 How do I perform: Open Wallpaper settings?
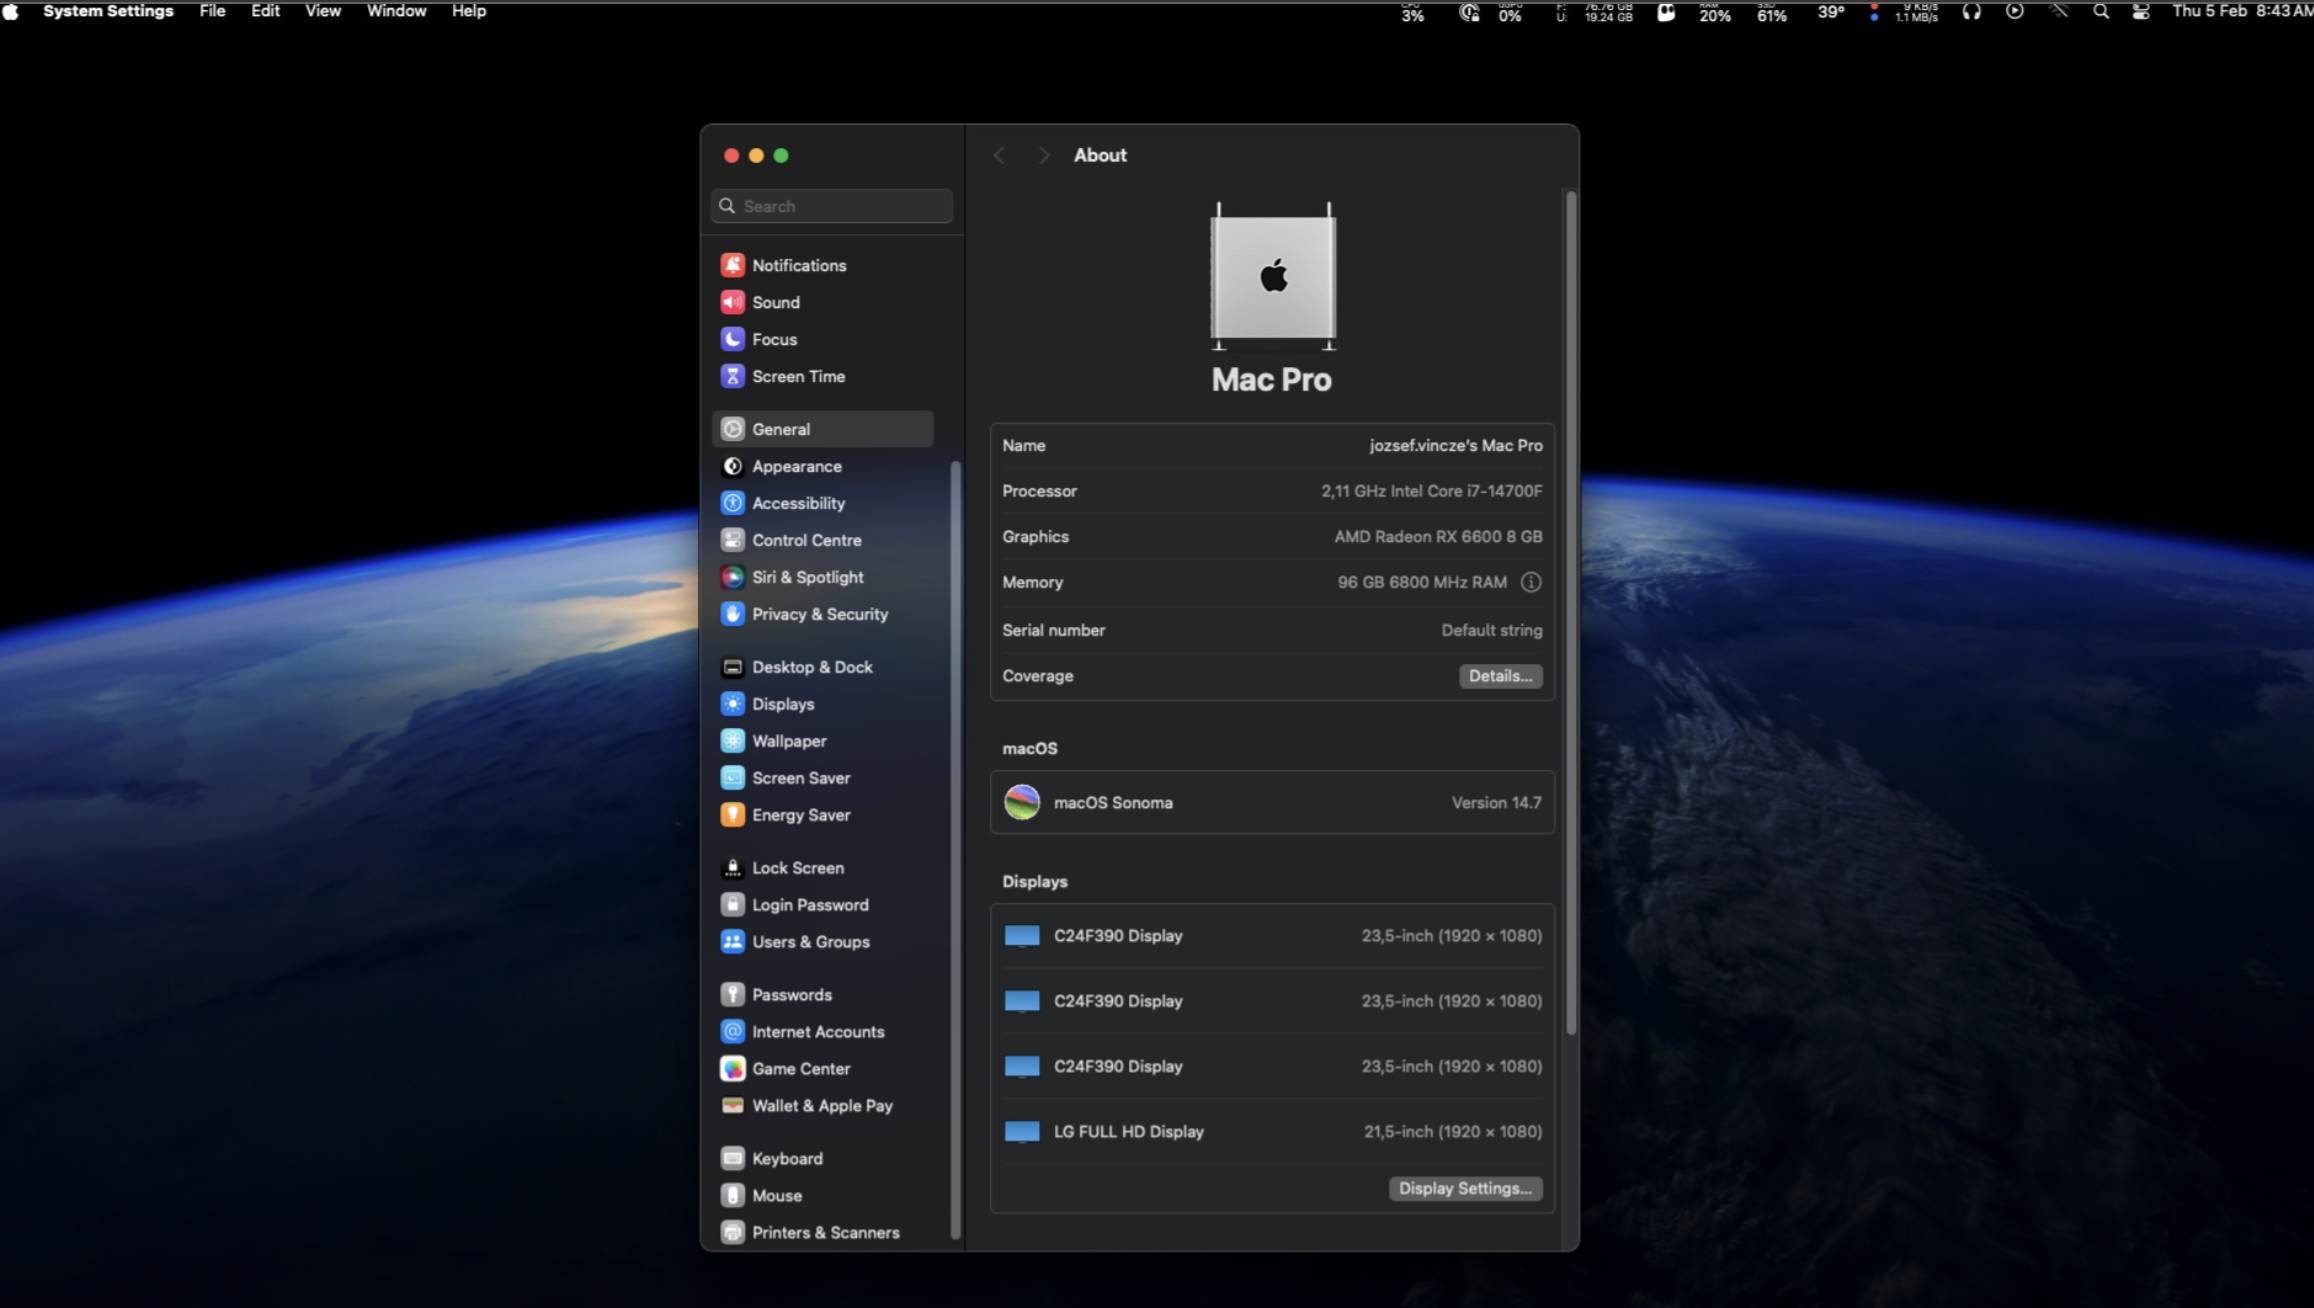click(787, 740)
